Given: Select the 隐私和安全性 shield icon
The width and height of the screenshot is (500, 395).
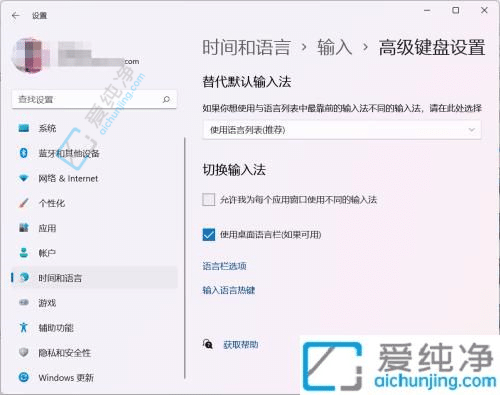Looking at the screenshot, I should pos(23,352).
